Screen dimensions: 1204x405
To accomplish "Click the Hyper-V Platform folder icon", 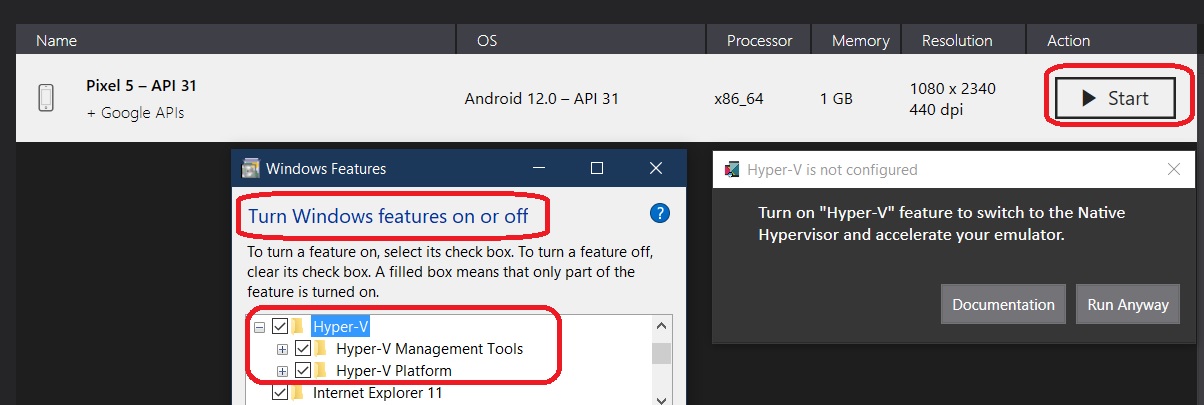I will click(x=321, y=371).
